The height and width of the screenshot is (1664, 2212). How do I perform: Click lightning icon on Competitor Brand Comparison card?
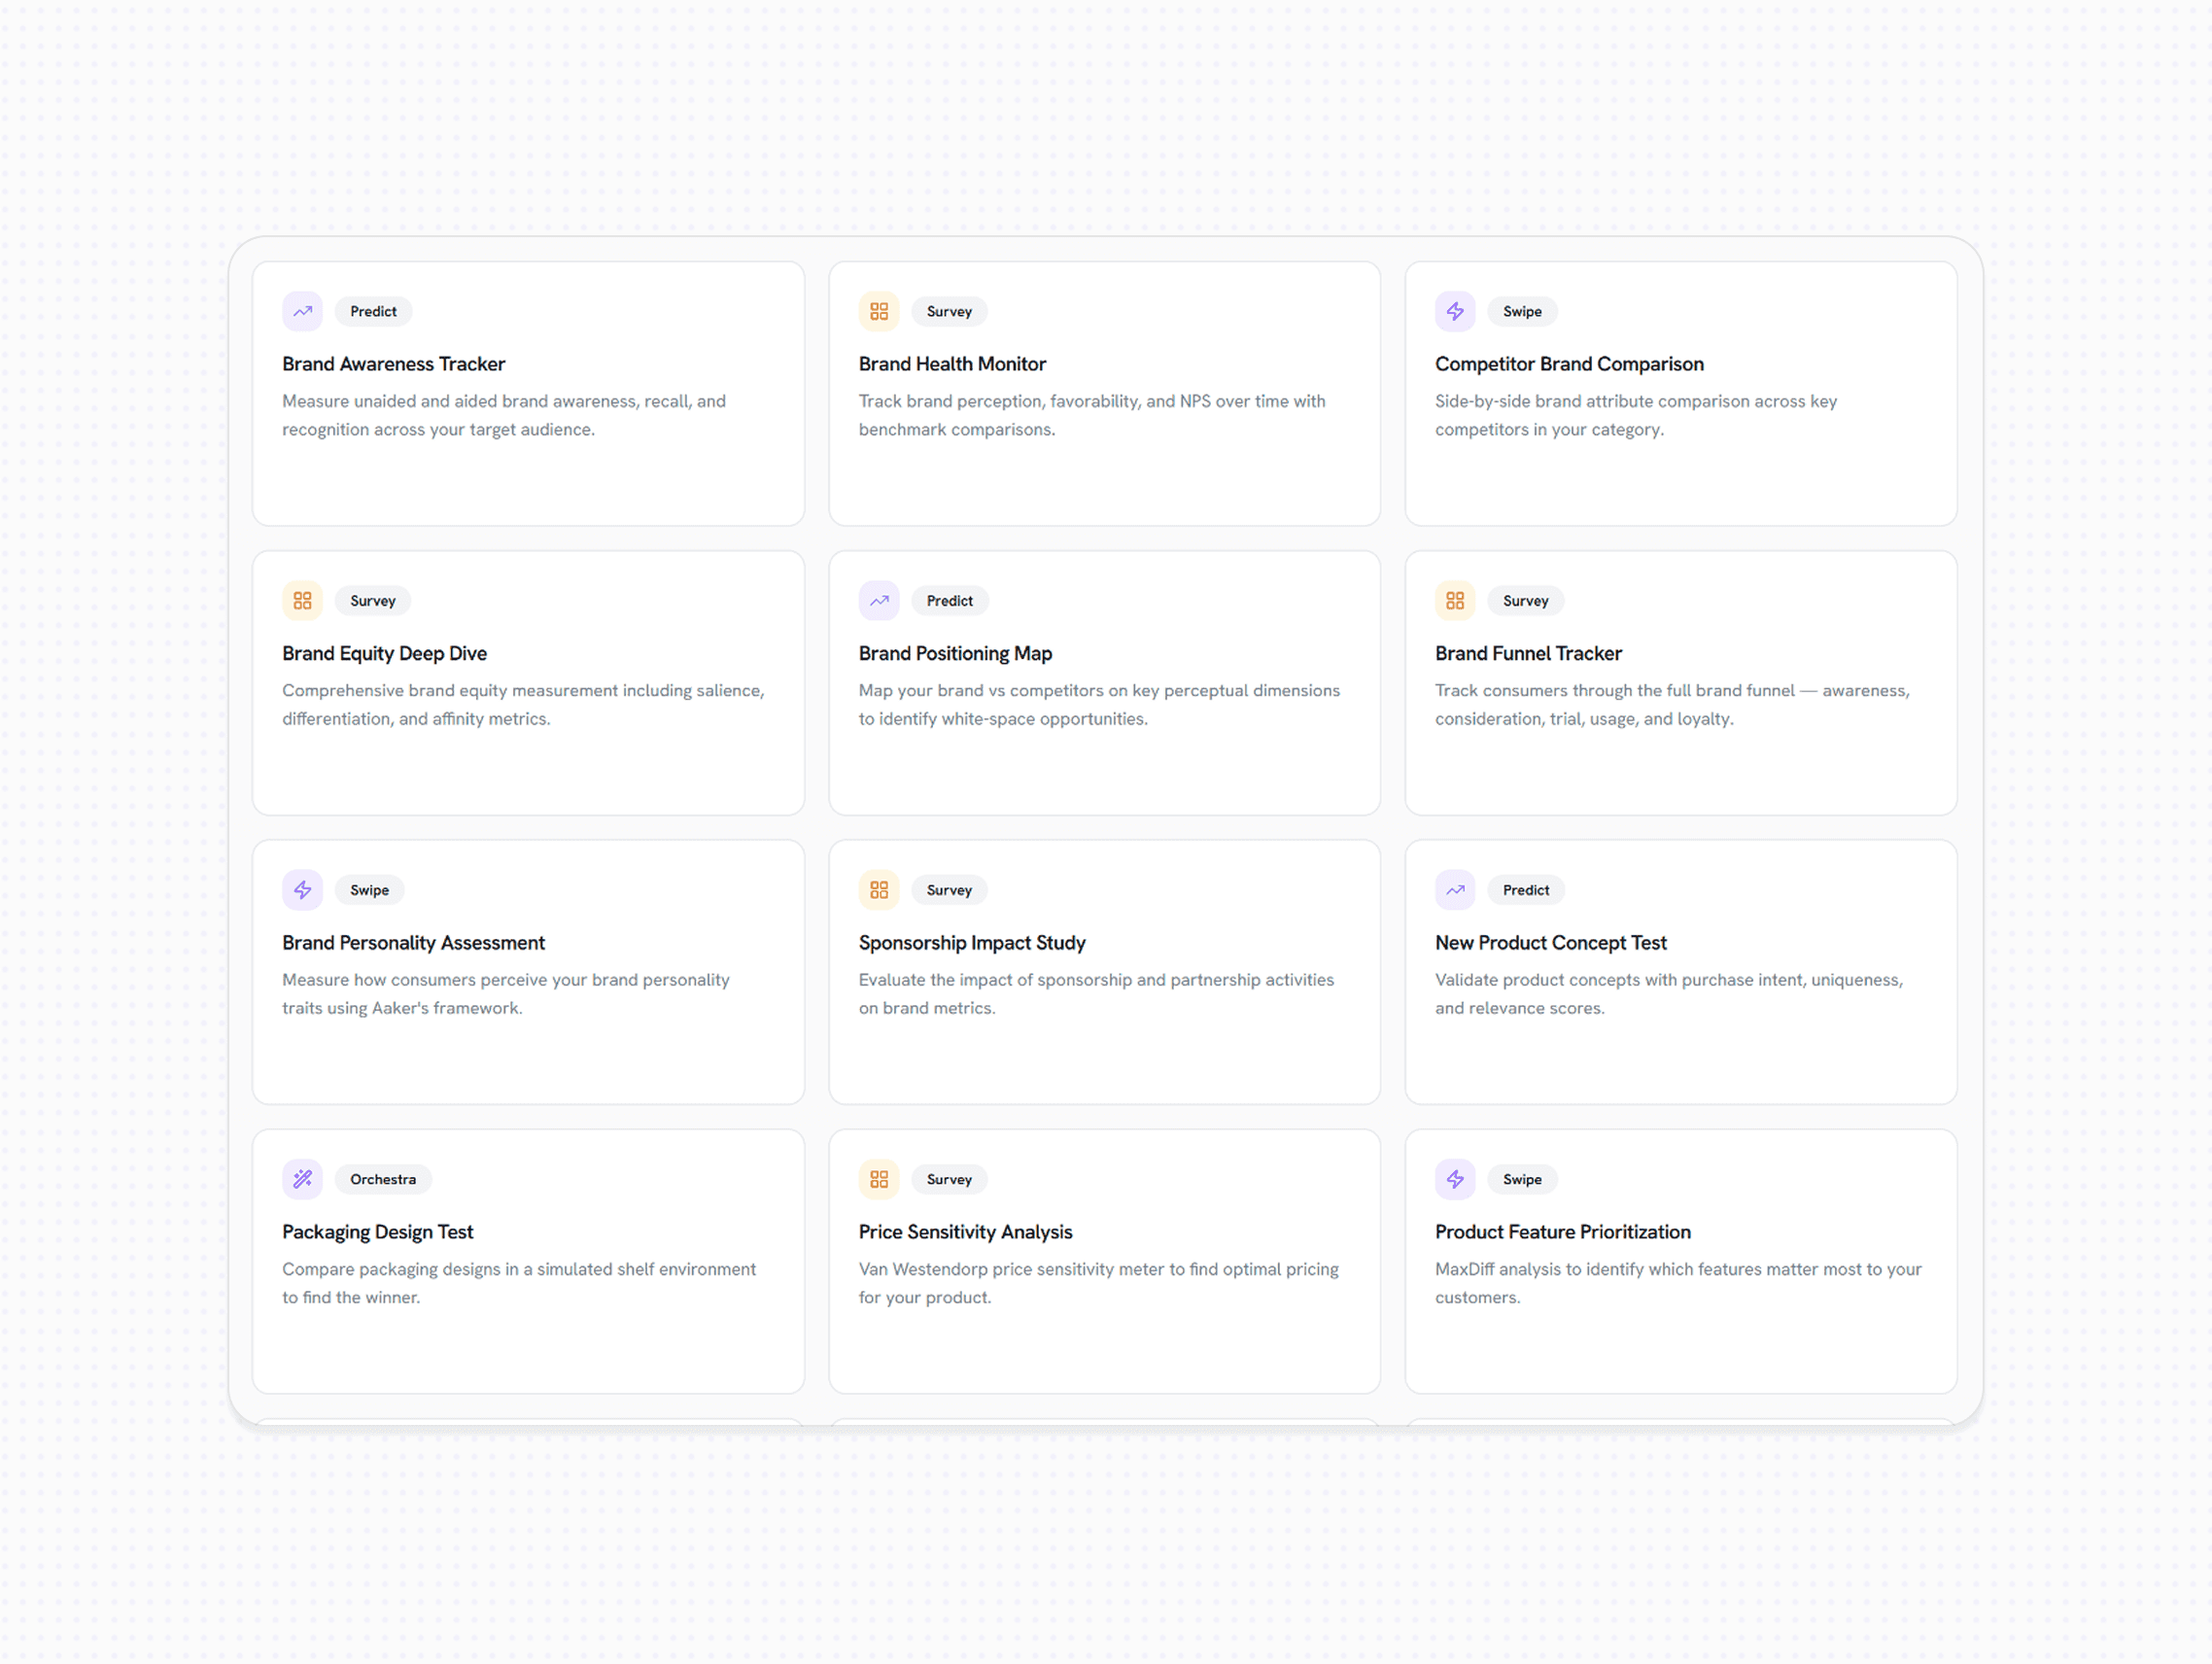tap(1455, 312)
